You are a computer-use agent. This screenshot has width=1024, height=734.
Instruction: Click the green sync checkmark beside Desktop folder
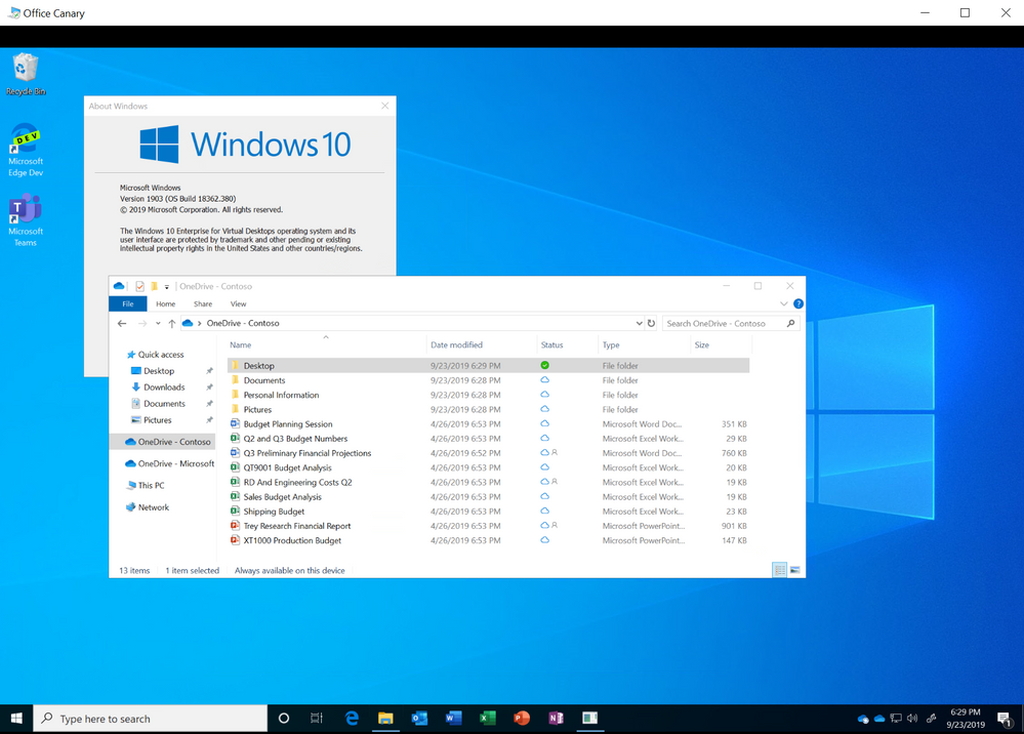click(x=546, y=365)
